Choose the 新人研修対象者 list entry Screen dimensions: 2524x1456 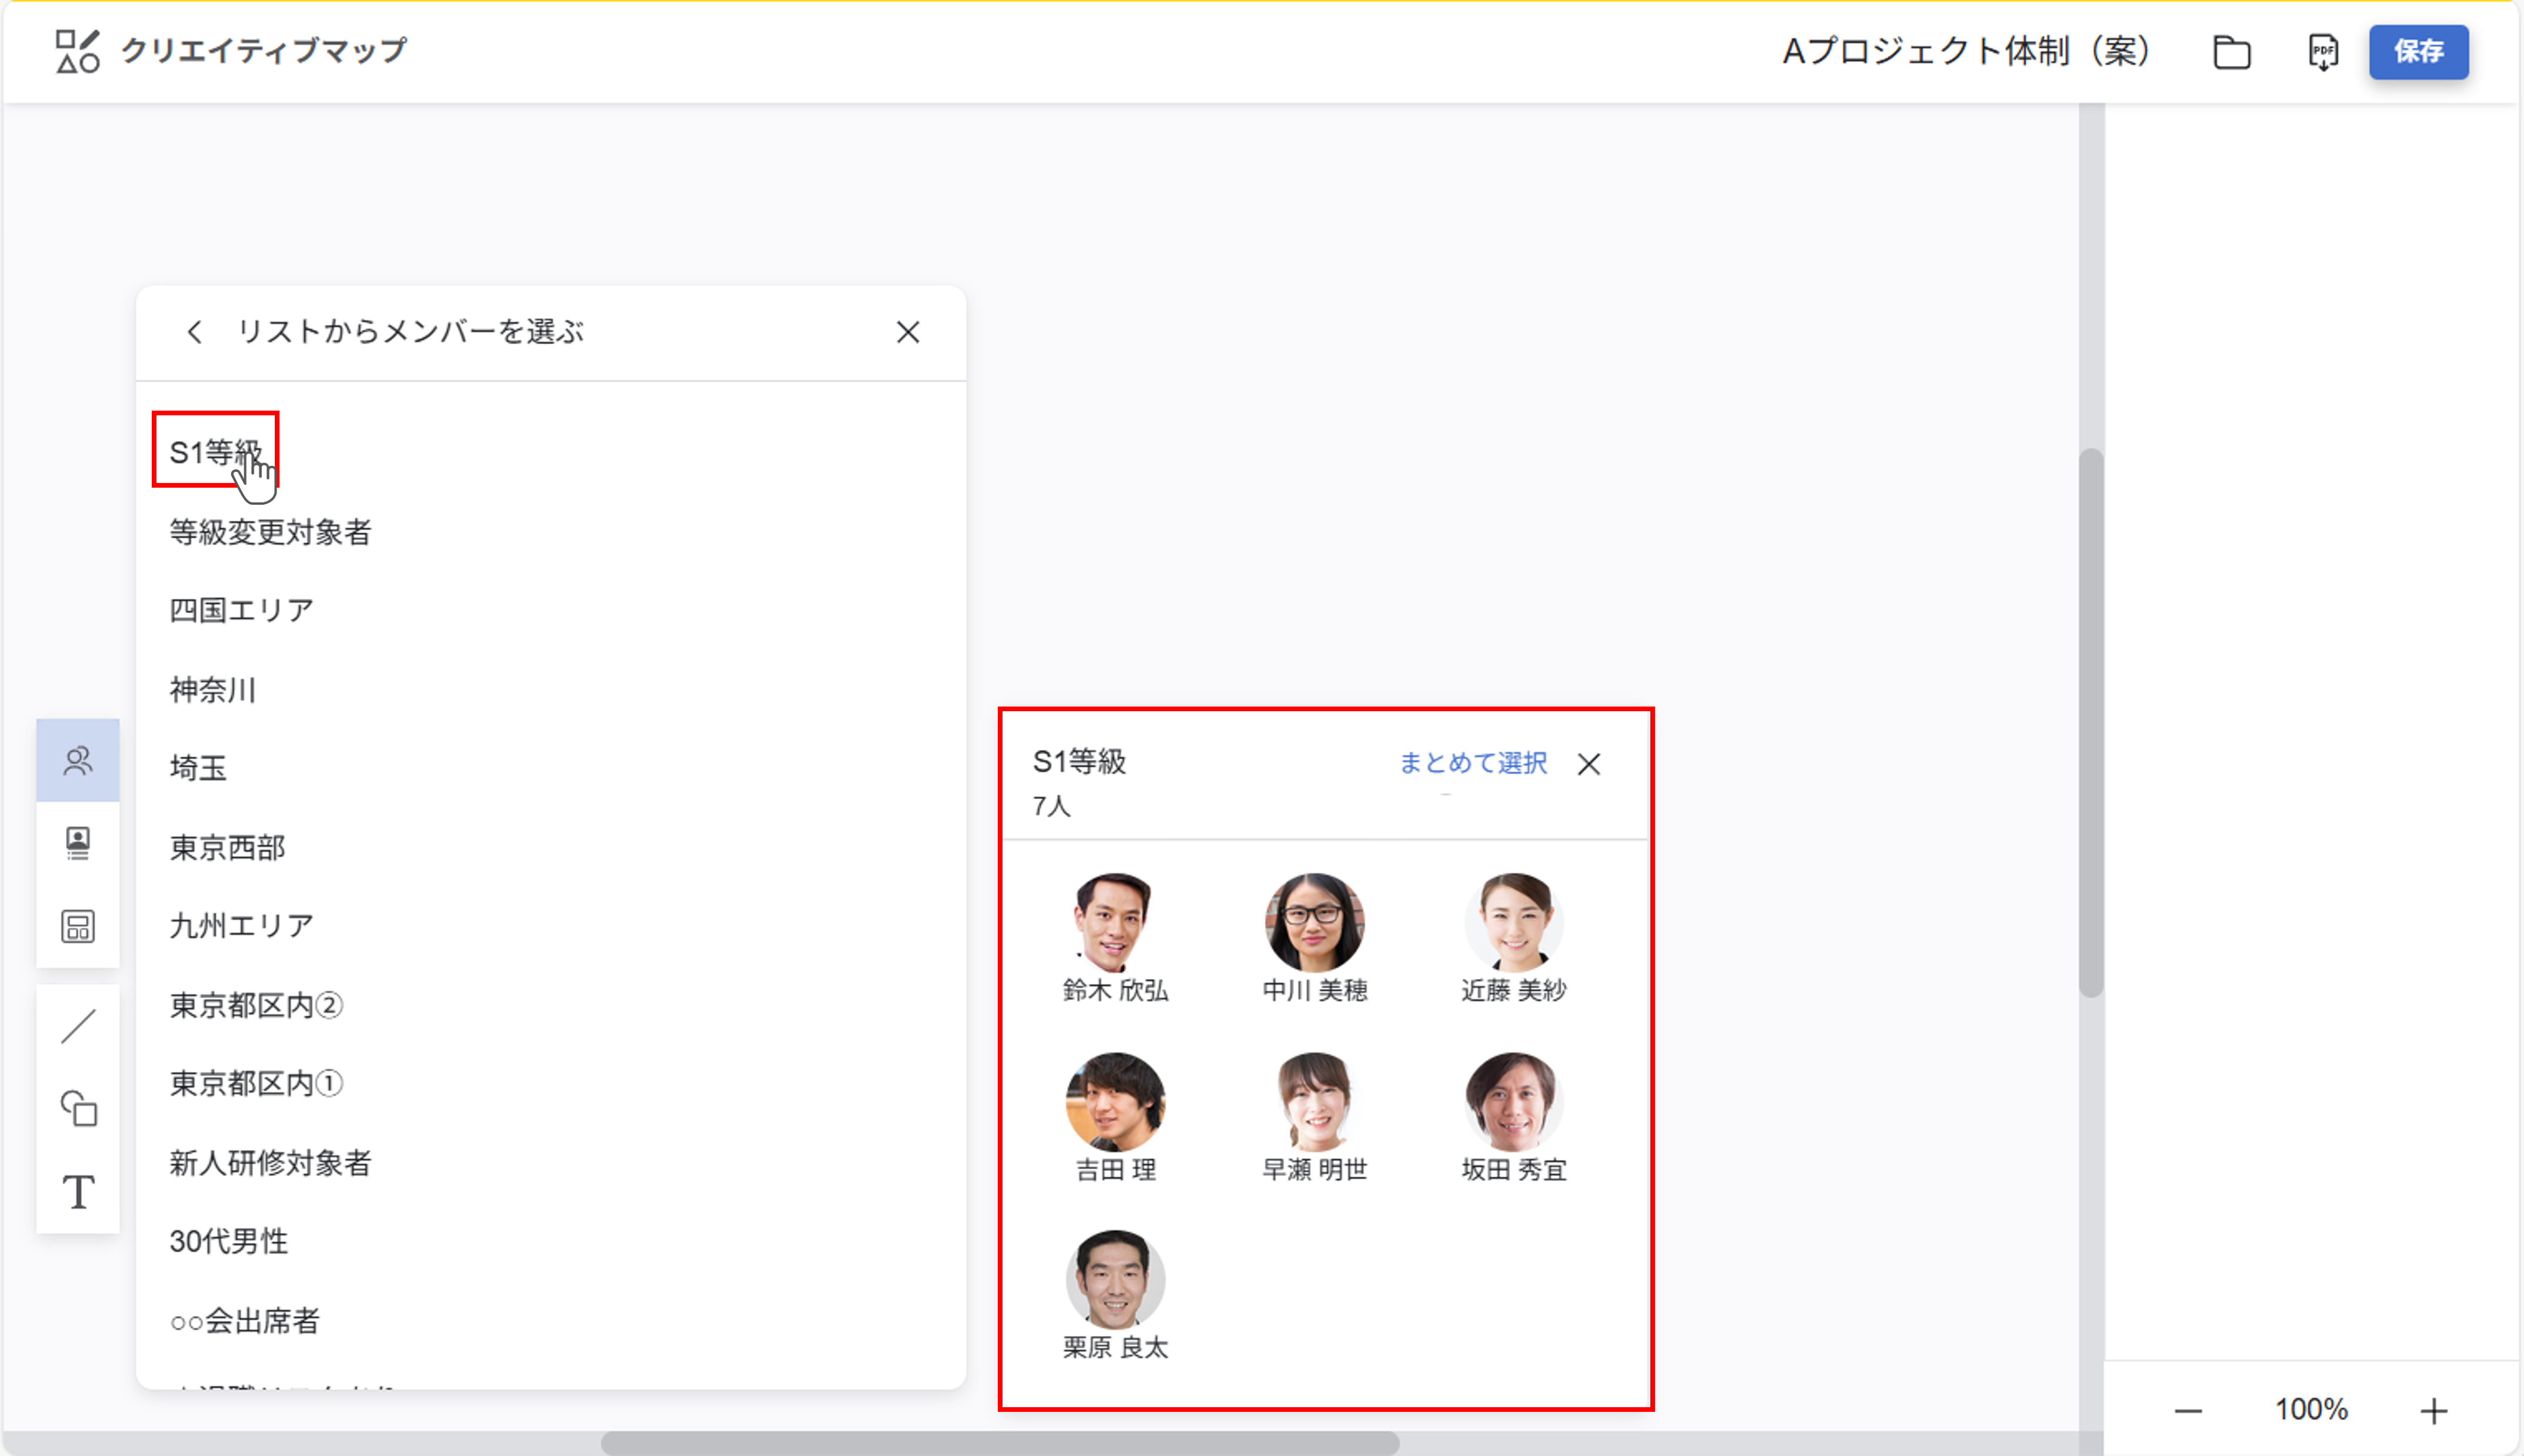coord(270,1163)
